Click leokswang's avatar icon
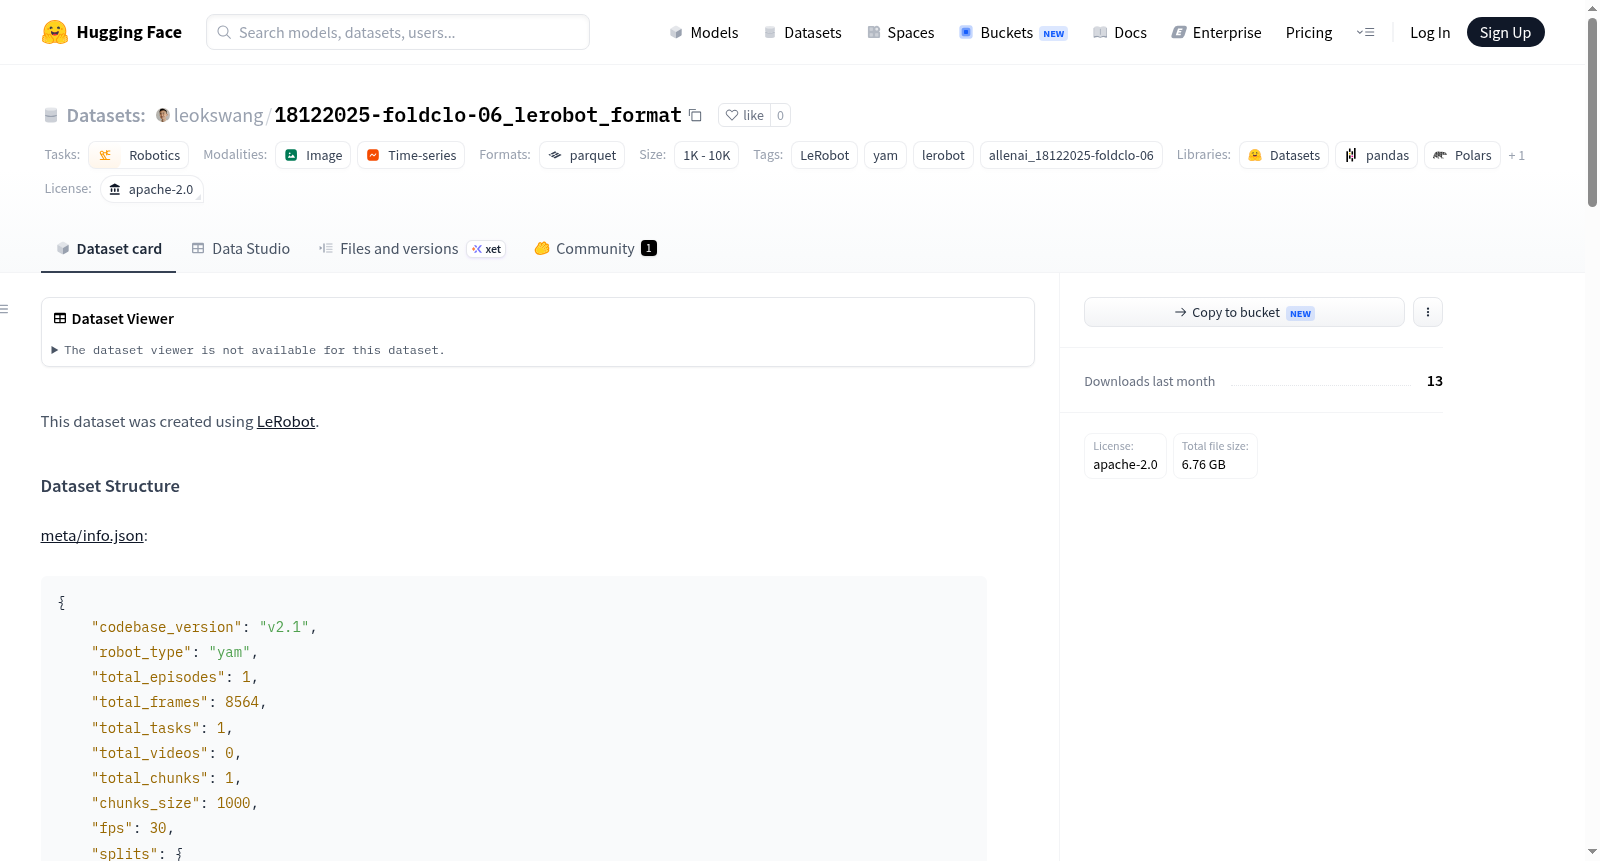1600x861 pixels. tap(163, 115)
